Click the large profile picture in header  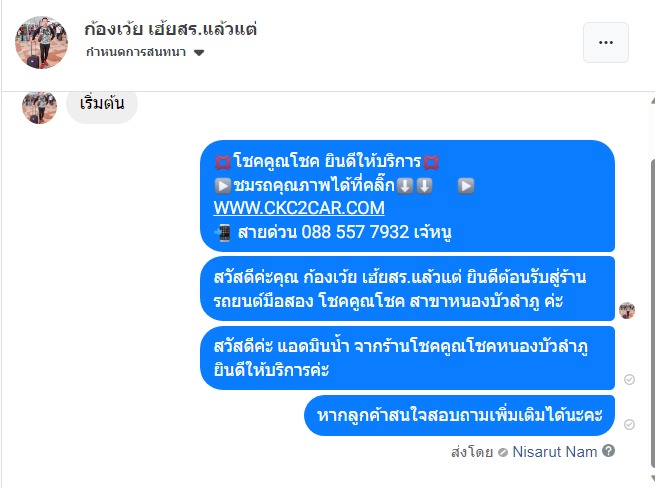[41, 43]
